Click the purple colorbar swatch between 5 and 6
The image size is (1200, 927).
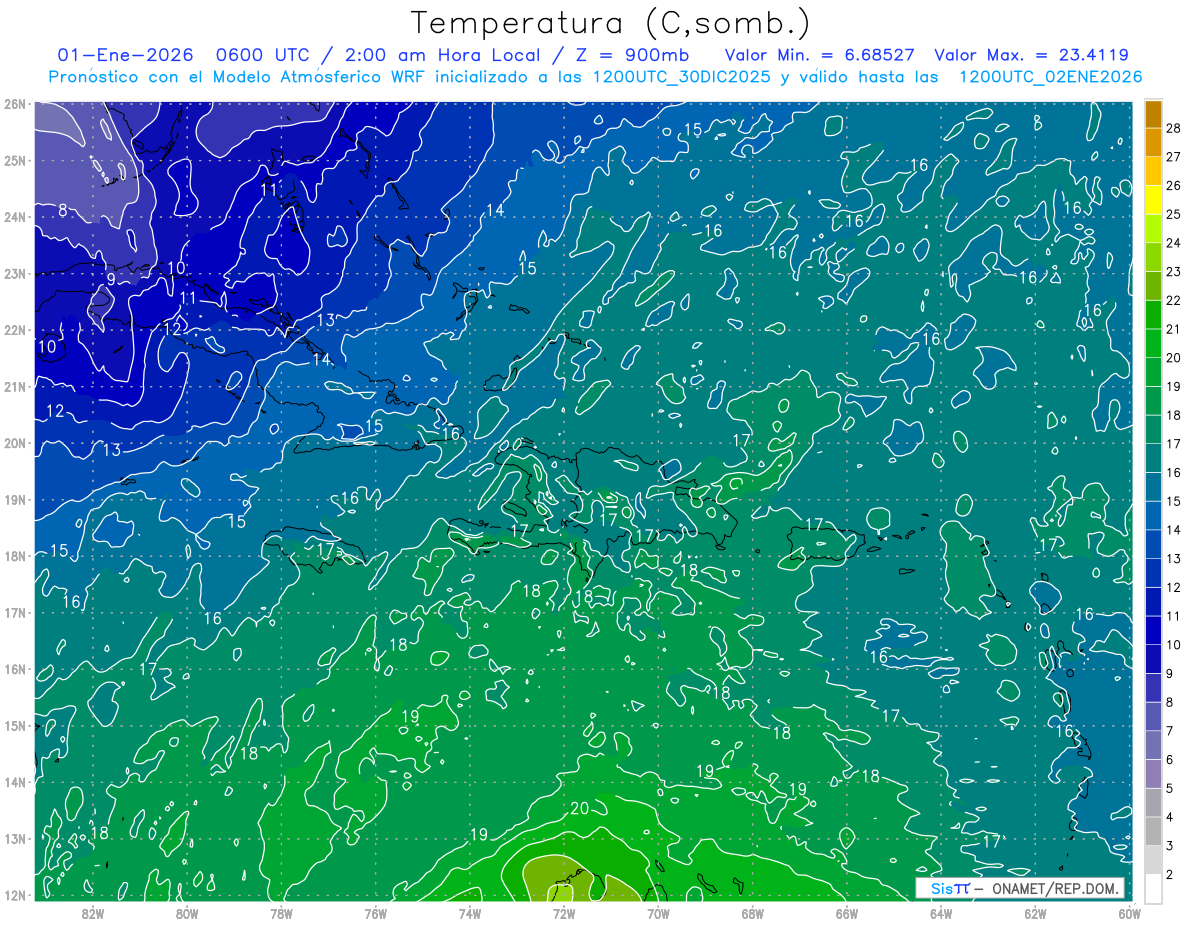1153,774
